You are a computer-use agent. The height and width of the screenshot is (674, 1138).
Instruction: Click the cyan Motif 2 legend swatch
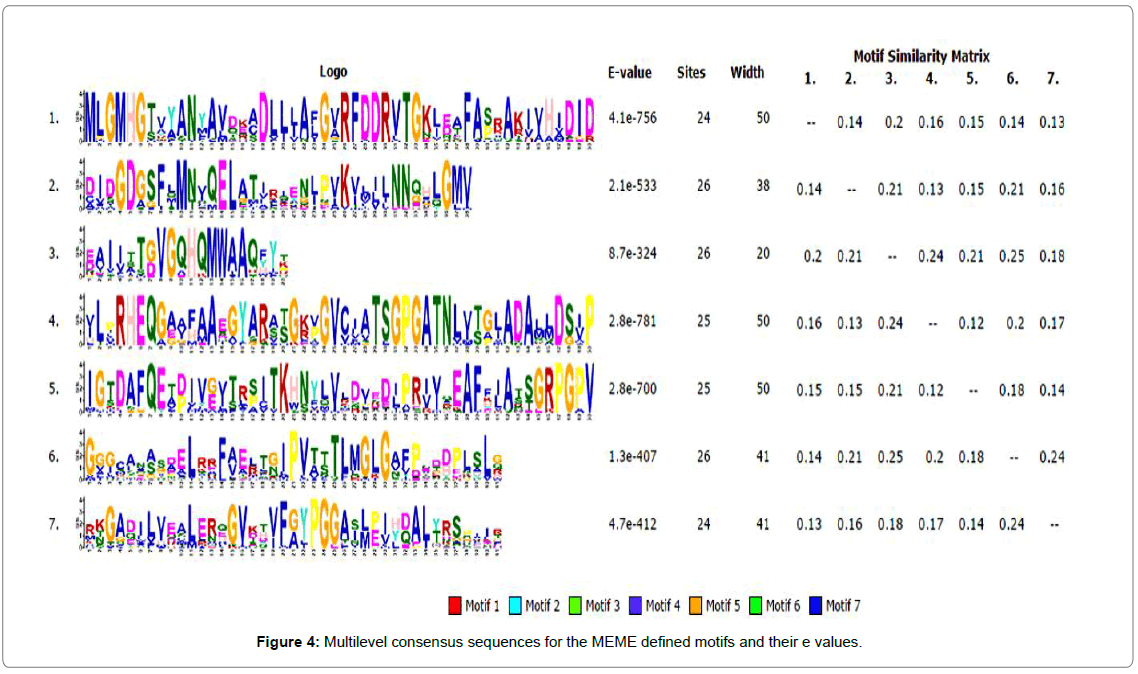coord(515,605)
